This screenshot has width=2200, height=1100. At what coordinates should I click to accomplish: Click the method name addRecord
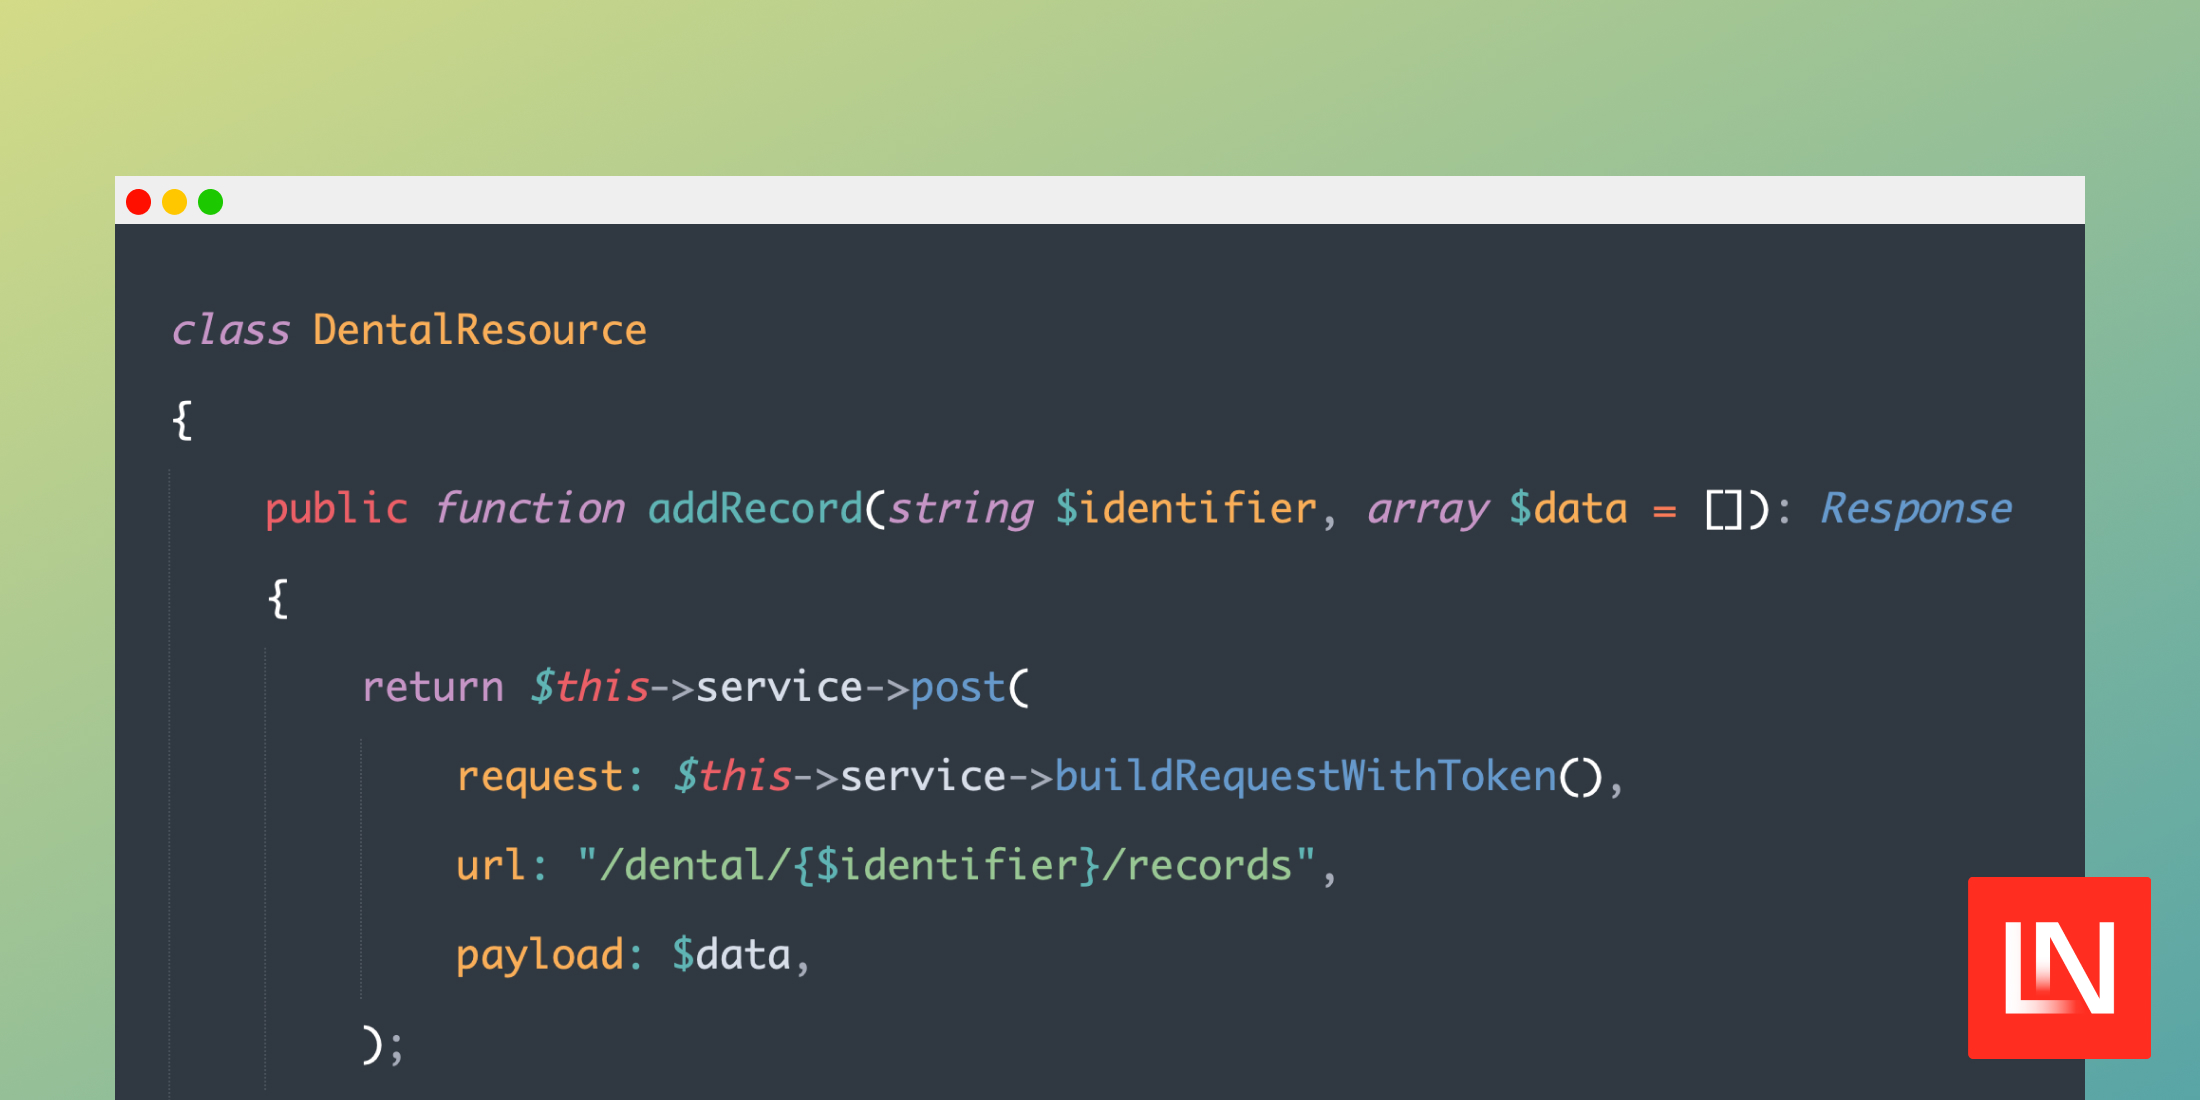click(x=755, y=508)
